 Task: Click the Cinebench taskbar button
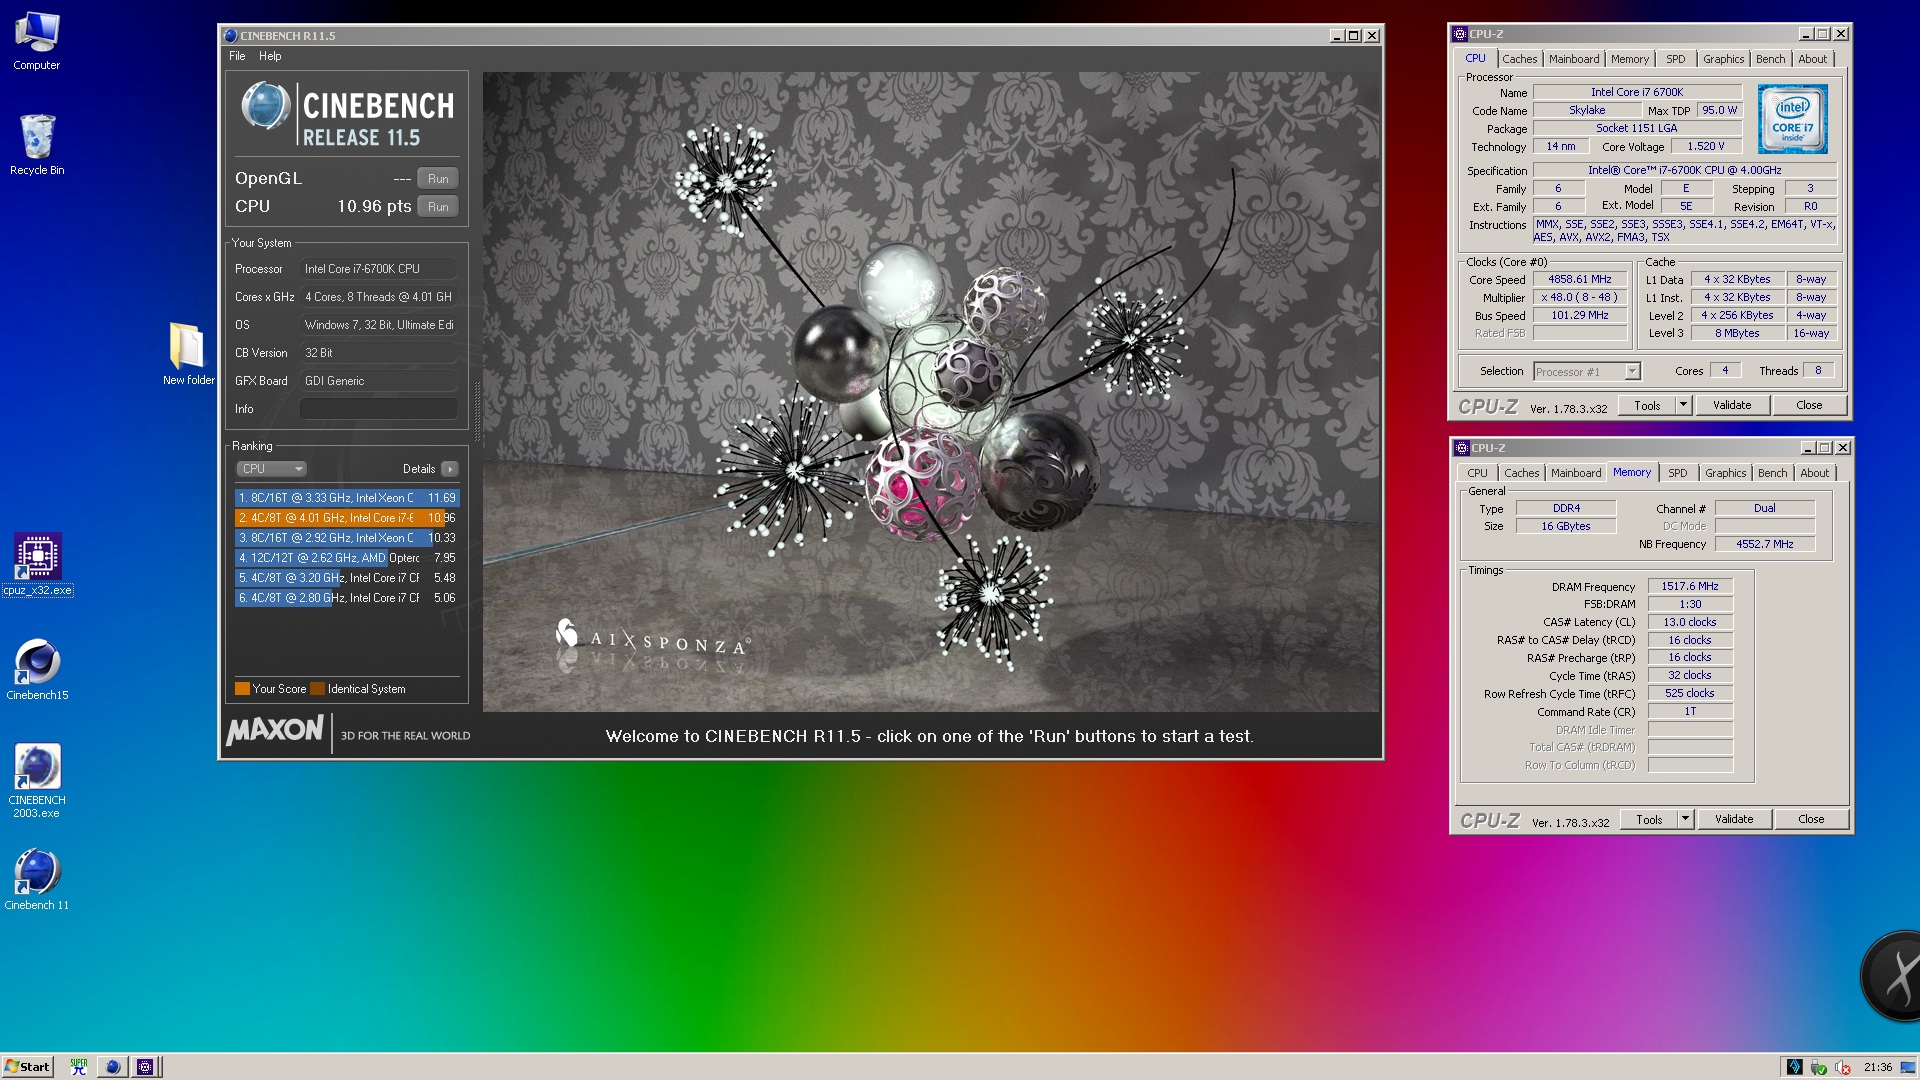point(113,1067)
